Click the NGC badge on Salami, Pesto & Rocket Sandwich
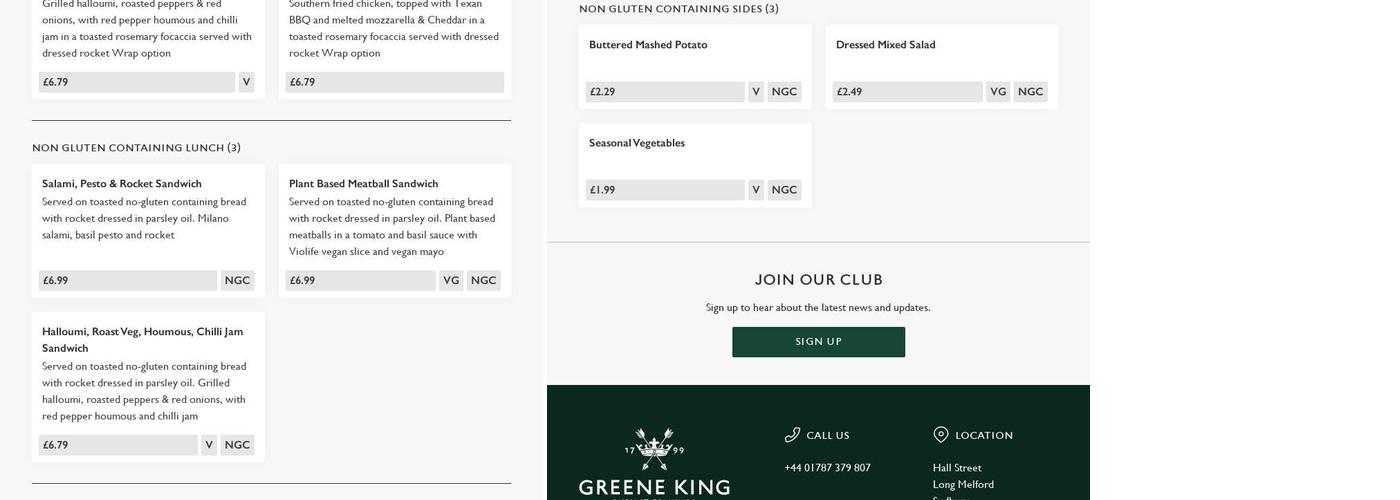 pyautogui.click(x=237, y=281)
